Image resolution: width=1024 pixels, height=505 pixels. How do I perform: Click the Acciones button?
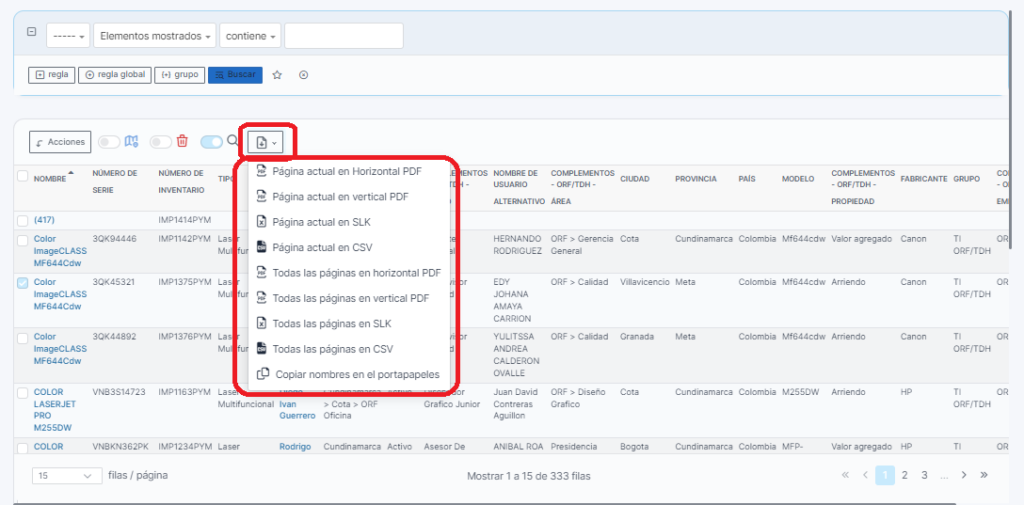coord(60,143)
